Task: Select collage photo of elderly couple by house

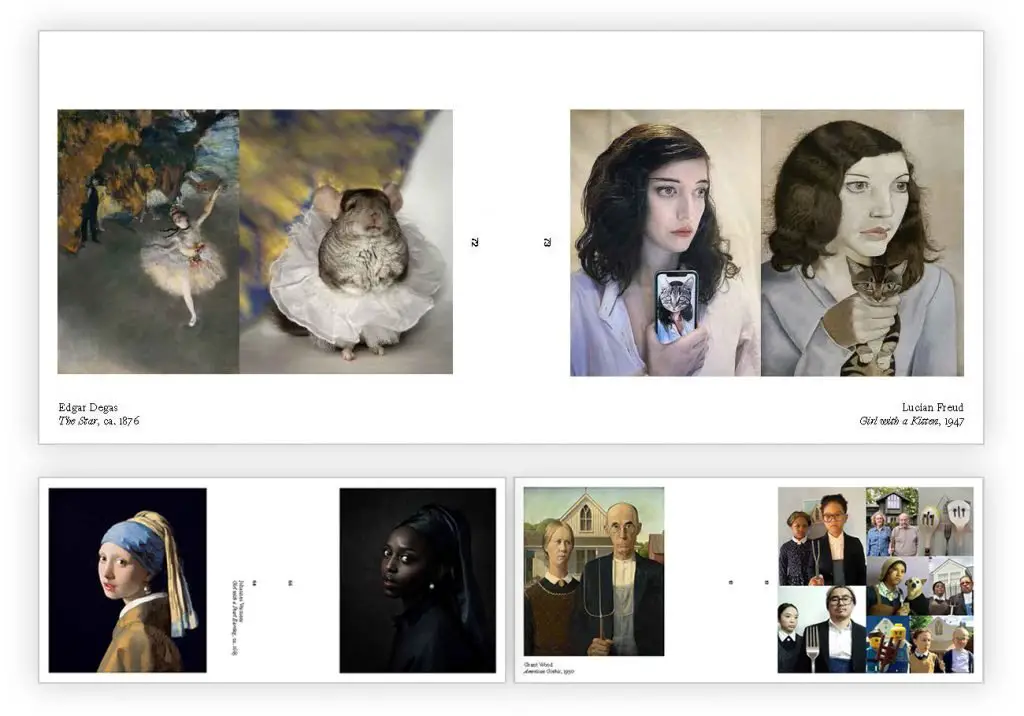Action: (x=892, y=521)
